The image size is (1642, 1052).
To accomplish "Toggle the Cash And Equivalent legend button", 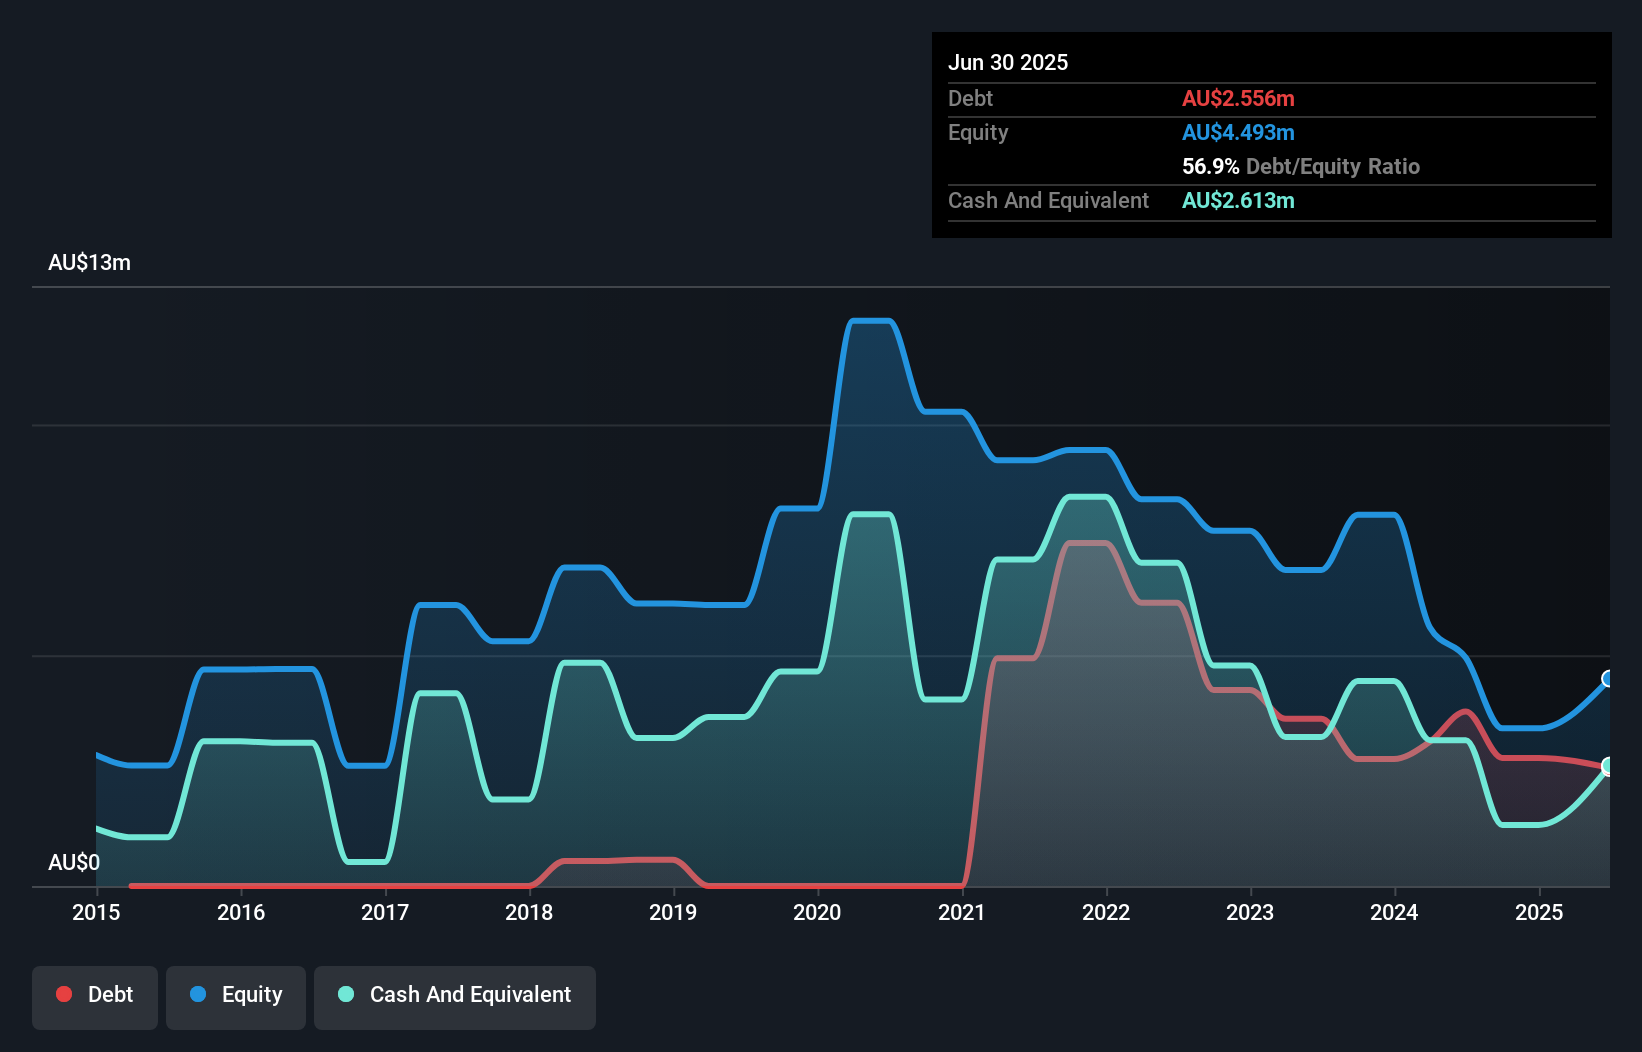I will (x=455, y=996).
